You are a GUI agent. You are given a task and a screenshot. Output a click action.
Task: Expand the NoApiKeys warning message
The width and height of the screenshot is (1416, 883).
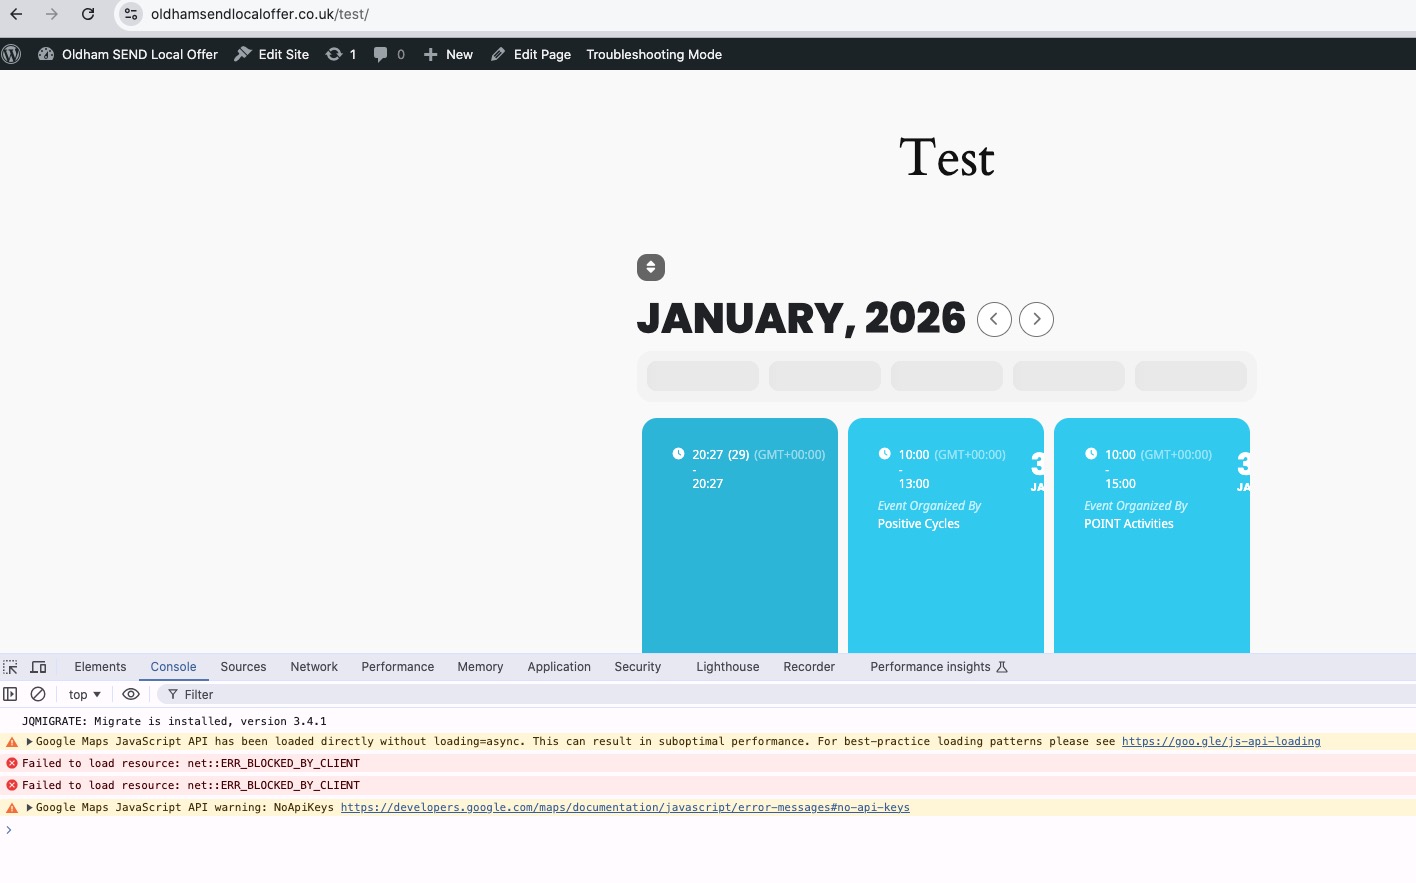(29, 808)
